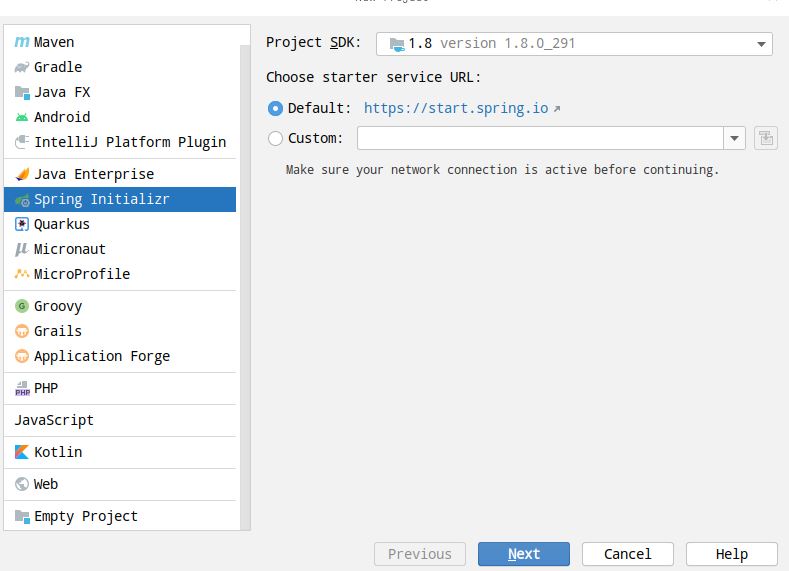This screenshot has width=789, height=571.
Task: Click the IntelliJ Platform Plugin icon
Action: point(22,142)
